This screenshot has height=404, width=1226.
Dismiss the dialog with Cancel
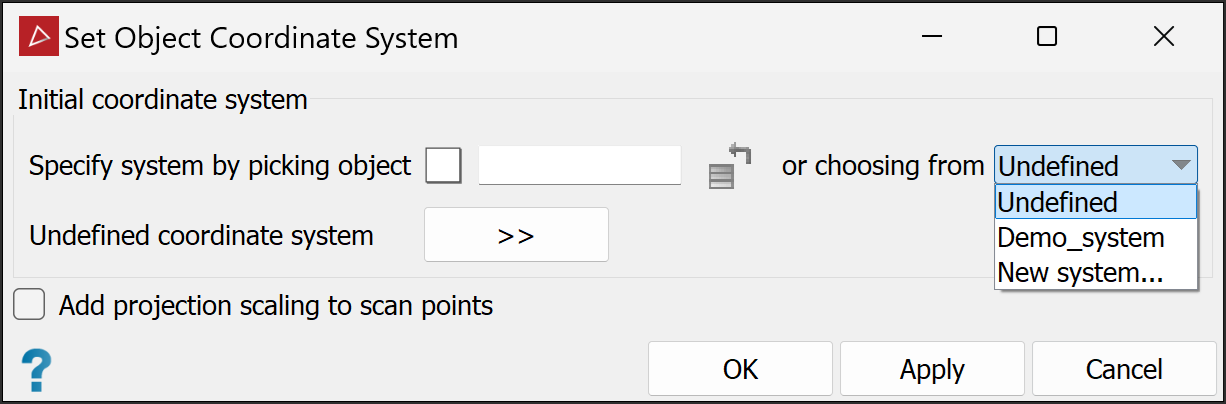coord(1124,369)
